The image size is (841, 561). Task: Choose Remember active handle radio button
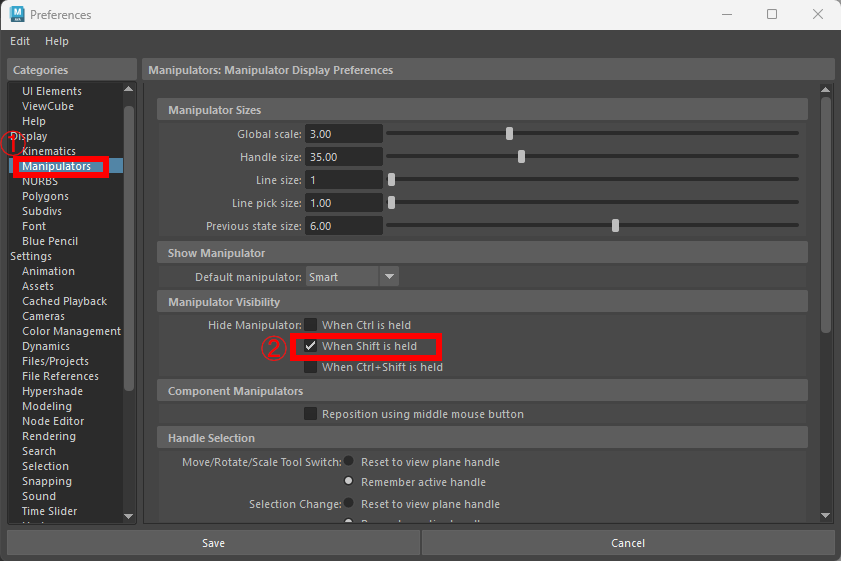tap(349, 482)
